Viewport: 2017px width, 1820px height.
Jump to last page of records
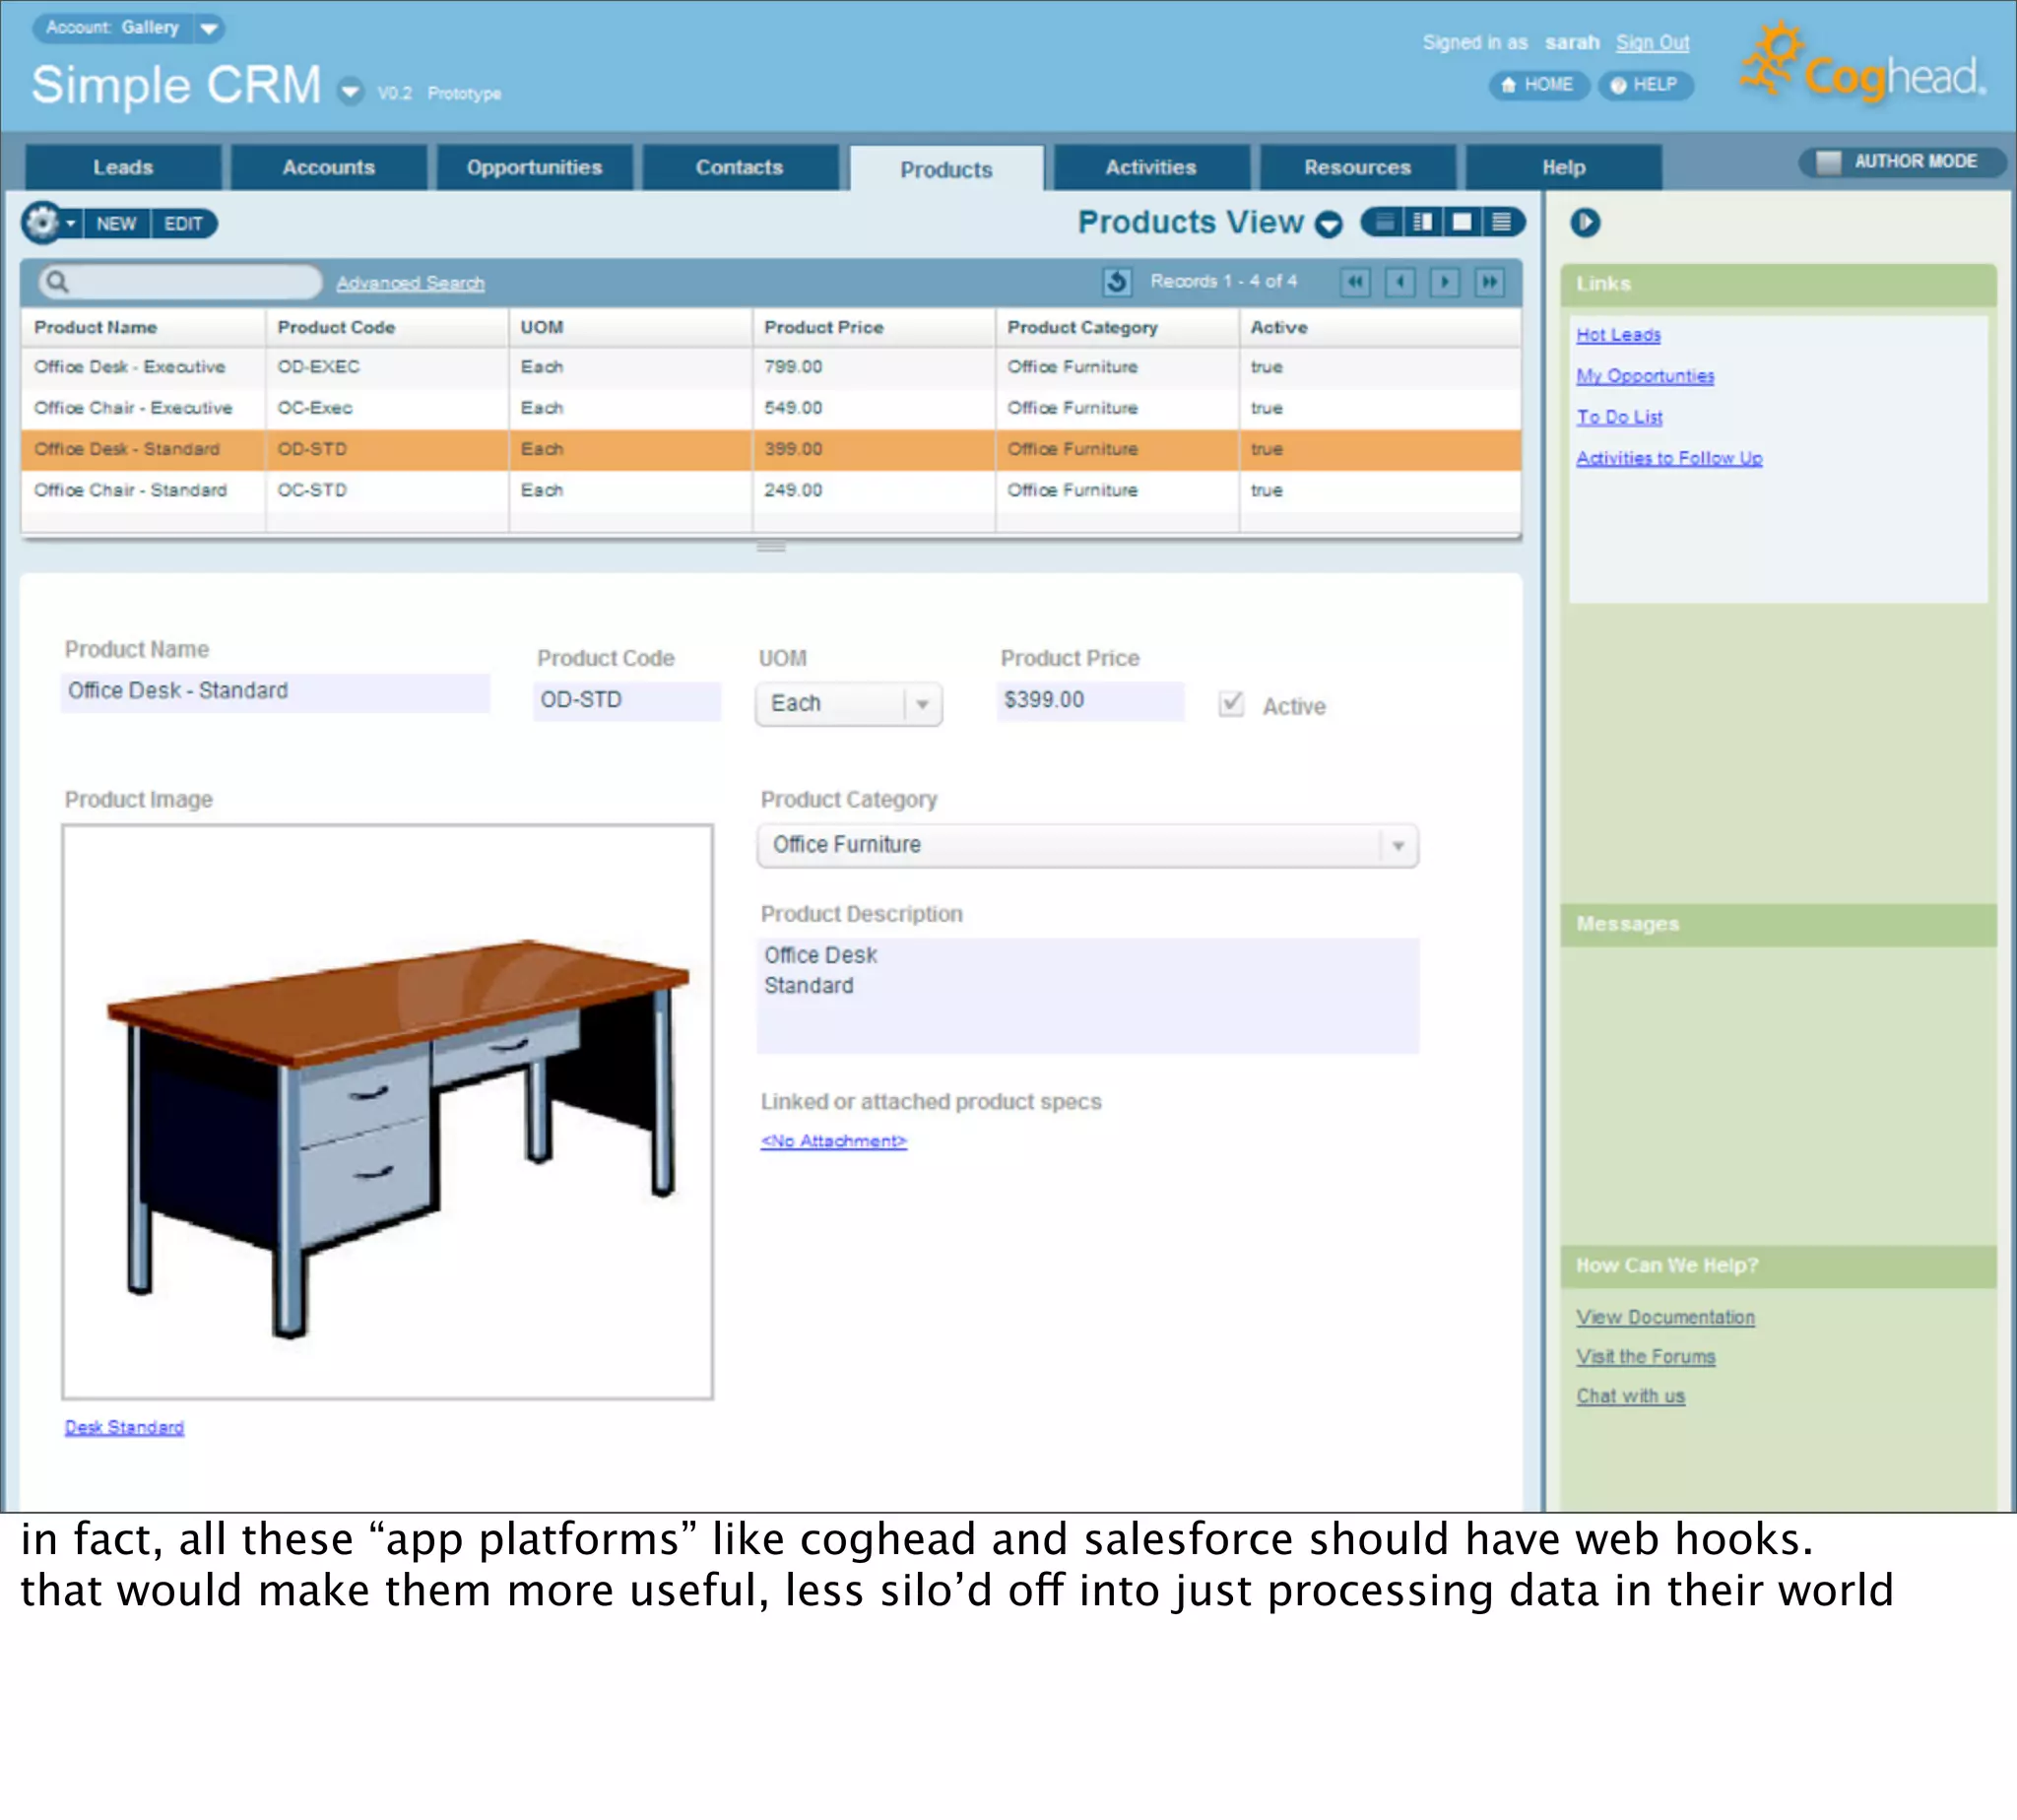[1489, 282]
